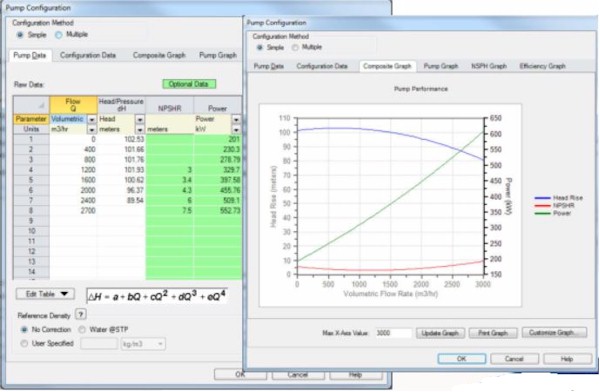
Task: Switch to Pump Graph tab in front window
Action: (x=441, y=66)
